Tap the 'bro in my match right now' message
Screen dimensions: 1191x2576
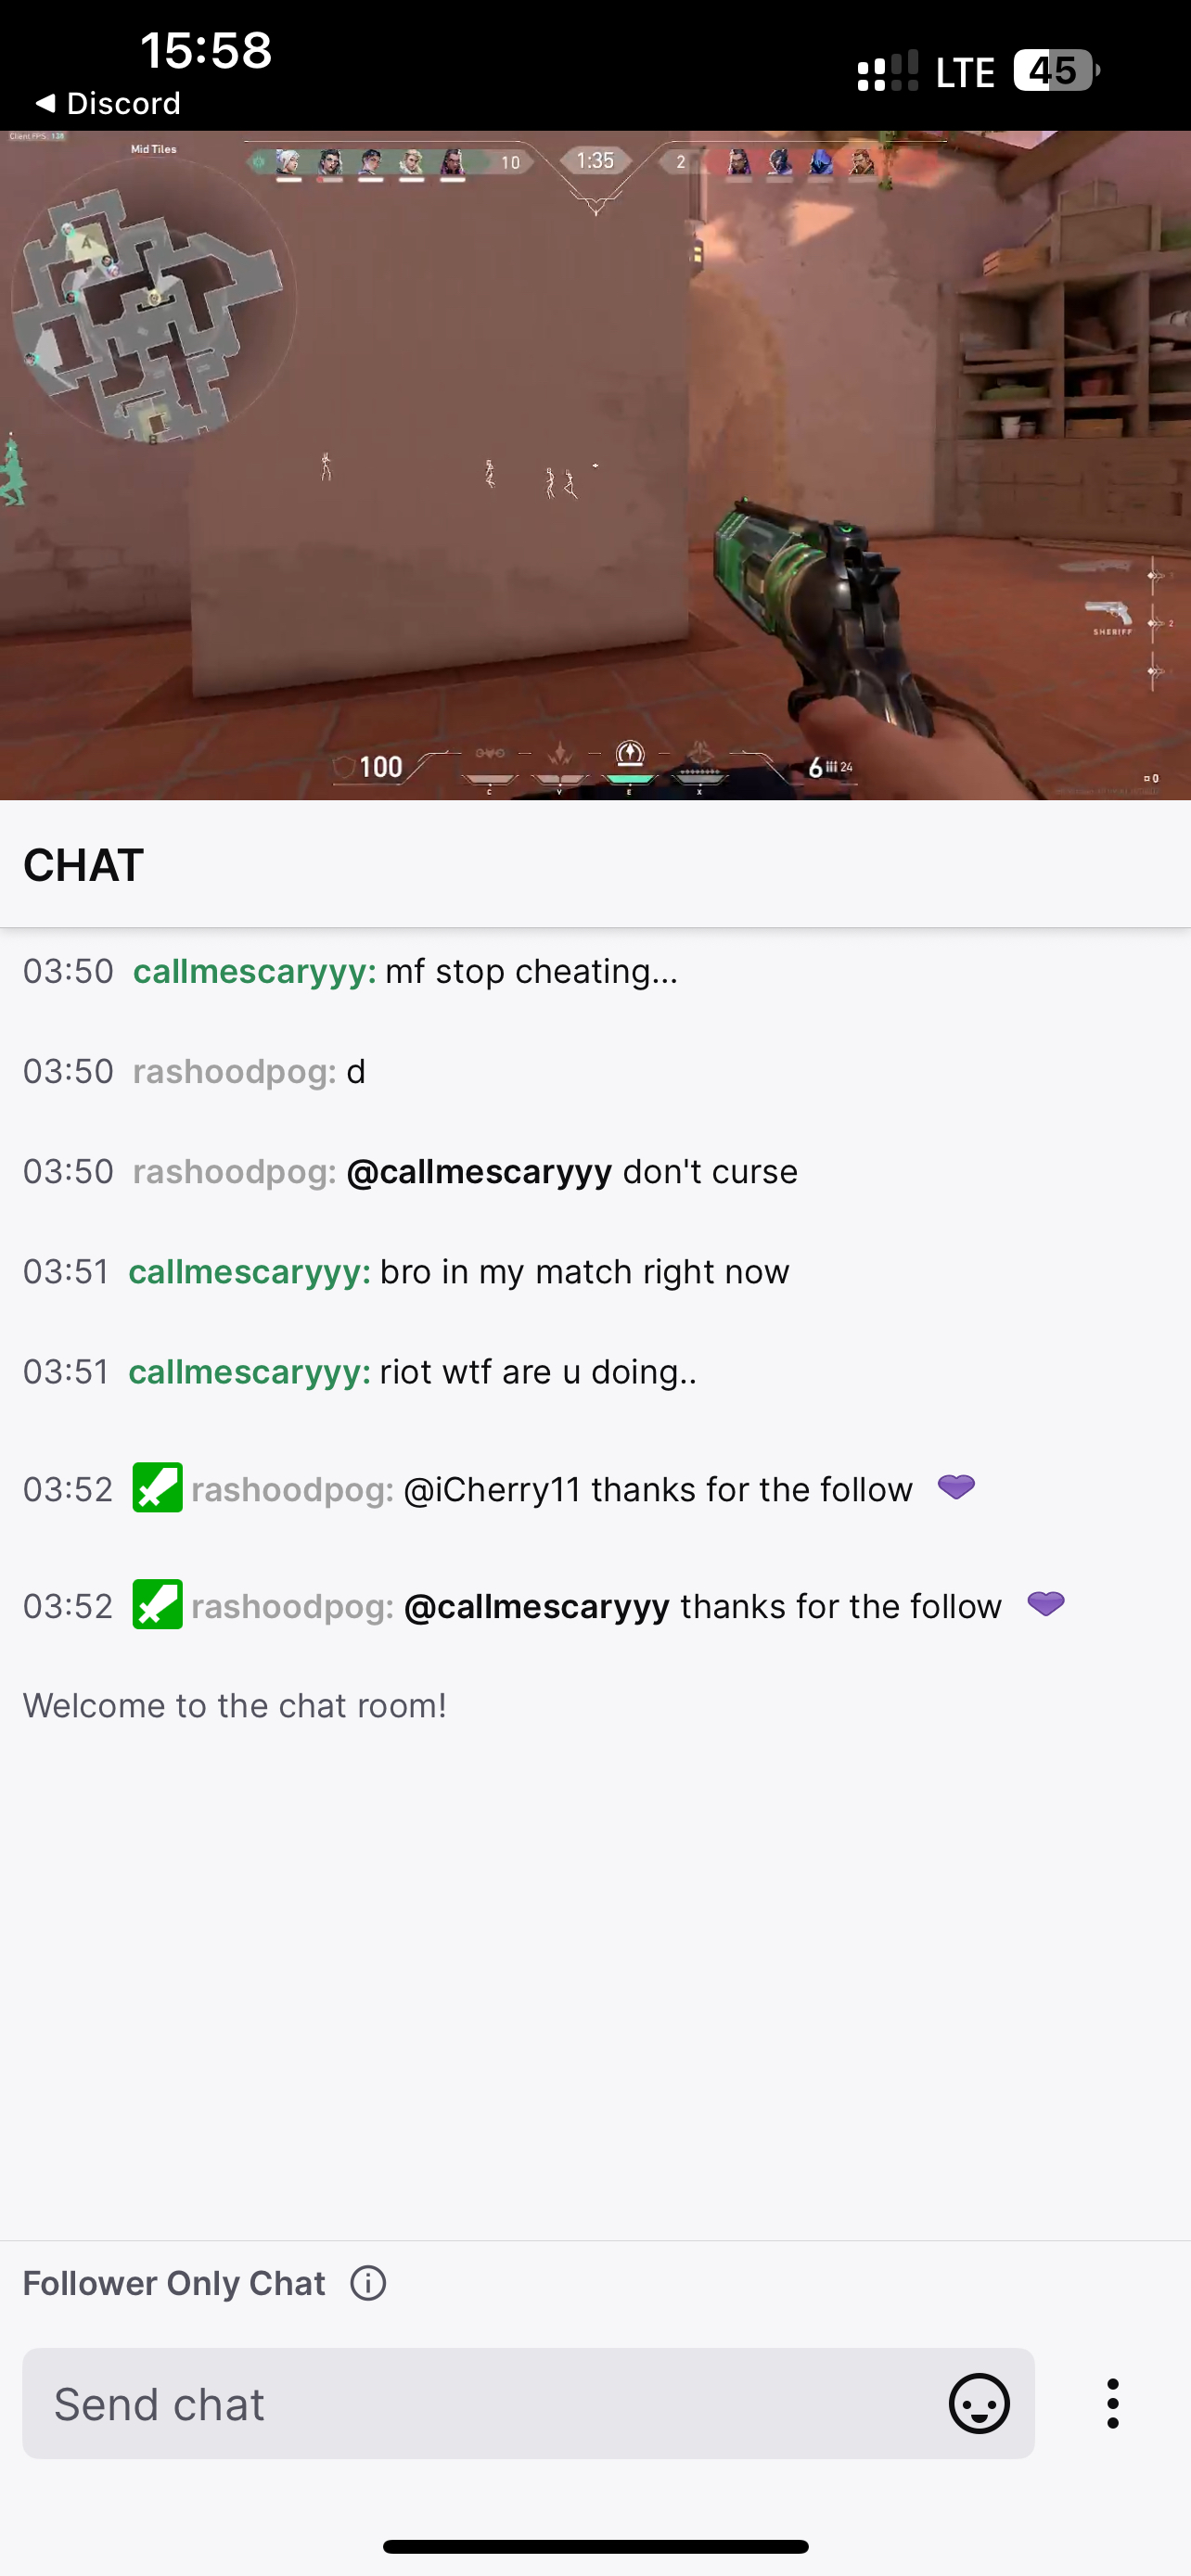tap(585, 1271)
